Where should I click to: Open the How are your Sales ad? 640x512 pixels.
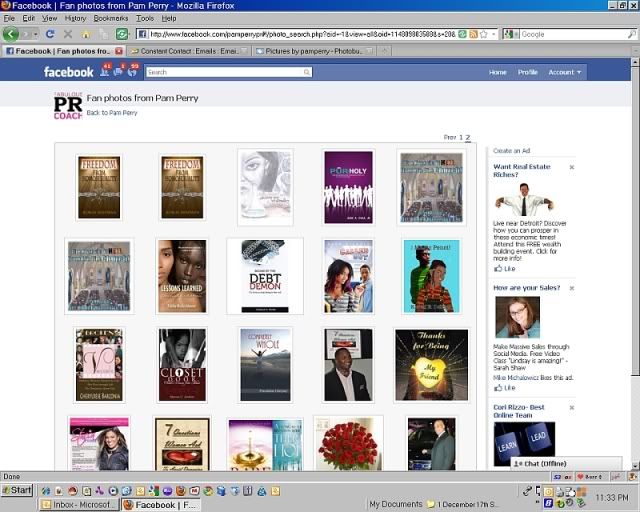(x=527, y=288)
